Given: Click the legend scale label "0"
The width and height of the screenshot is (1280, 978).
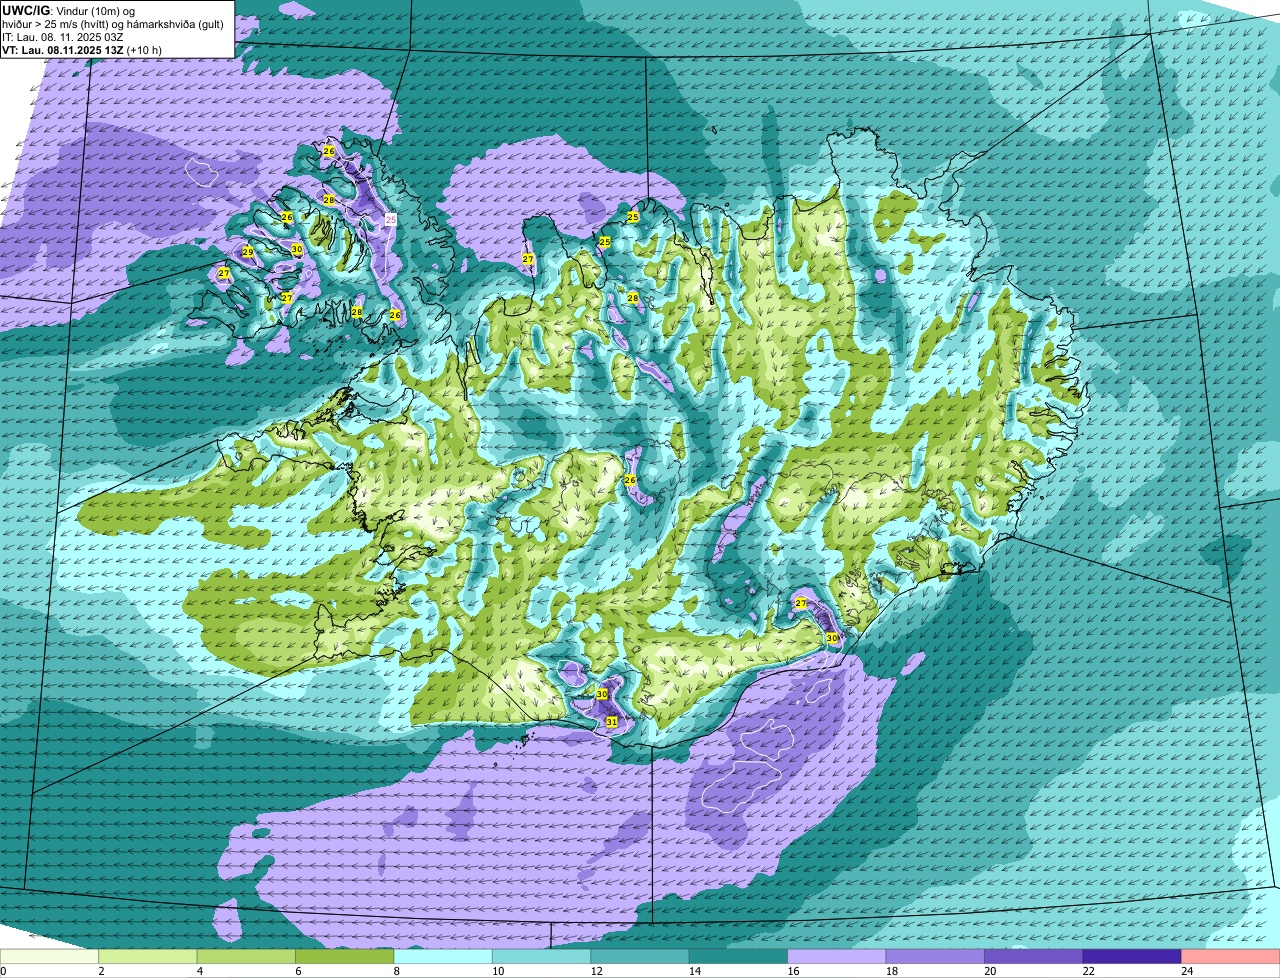Looking at the screenshot, I should click(x=4, y=971).
